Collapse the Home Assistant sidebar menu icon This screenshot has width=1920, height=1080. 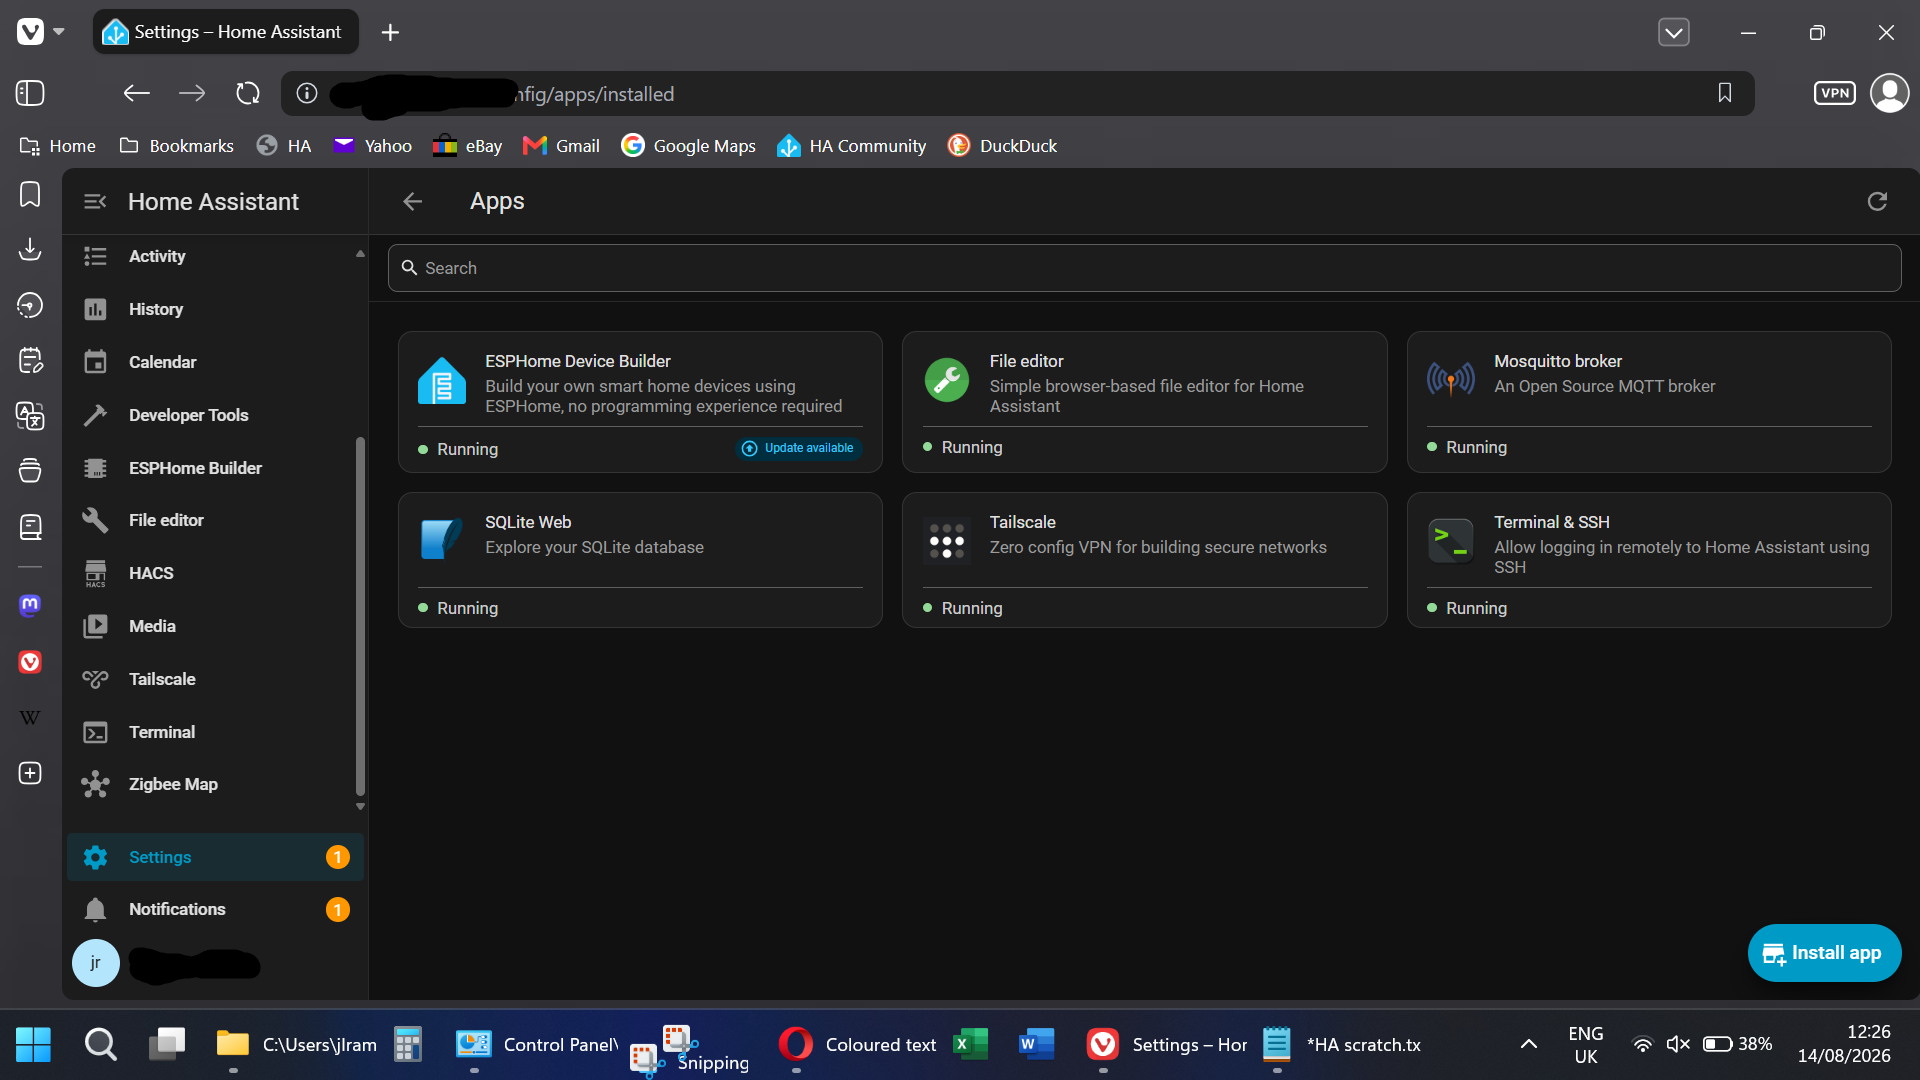click(95, 202)
